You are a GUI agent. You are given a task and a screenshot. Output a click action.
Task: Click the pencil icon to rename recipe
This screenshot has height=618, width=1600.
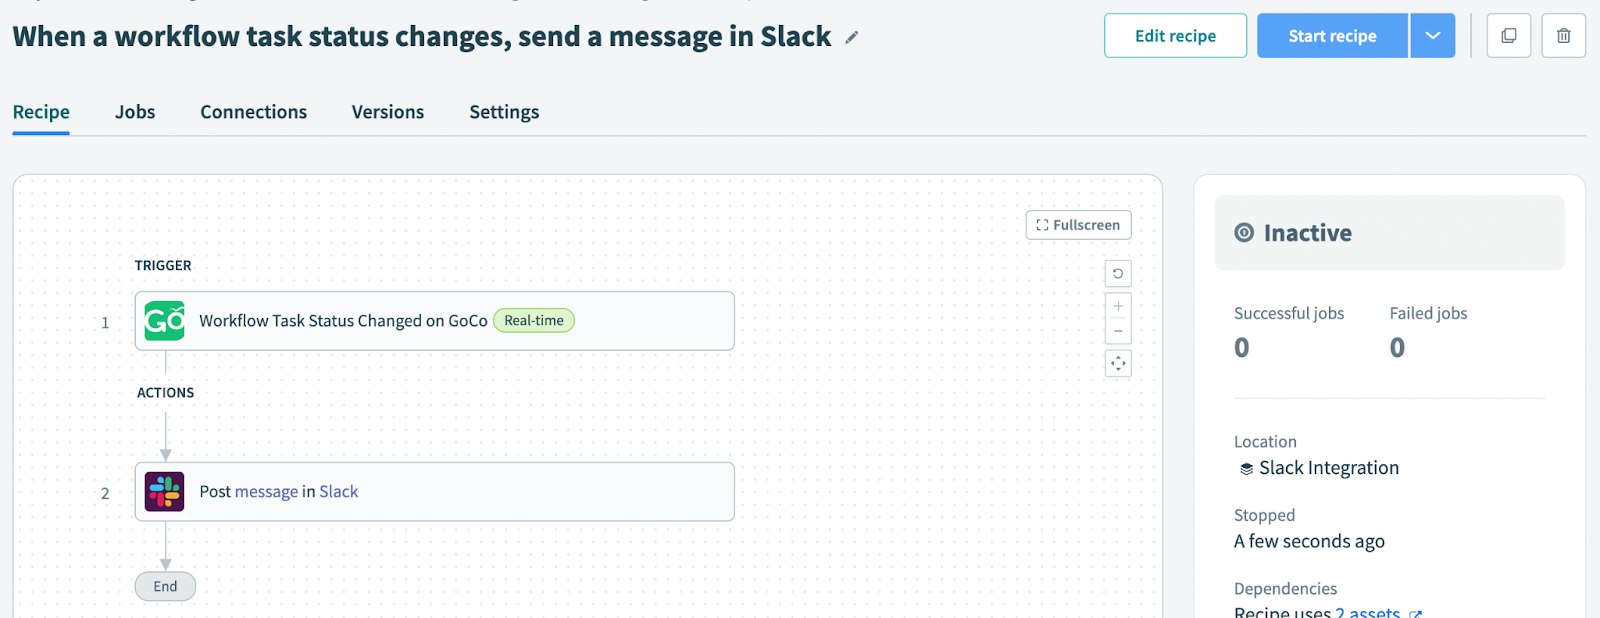click(852, 38)
